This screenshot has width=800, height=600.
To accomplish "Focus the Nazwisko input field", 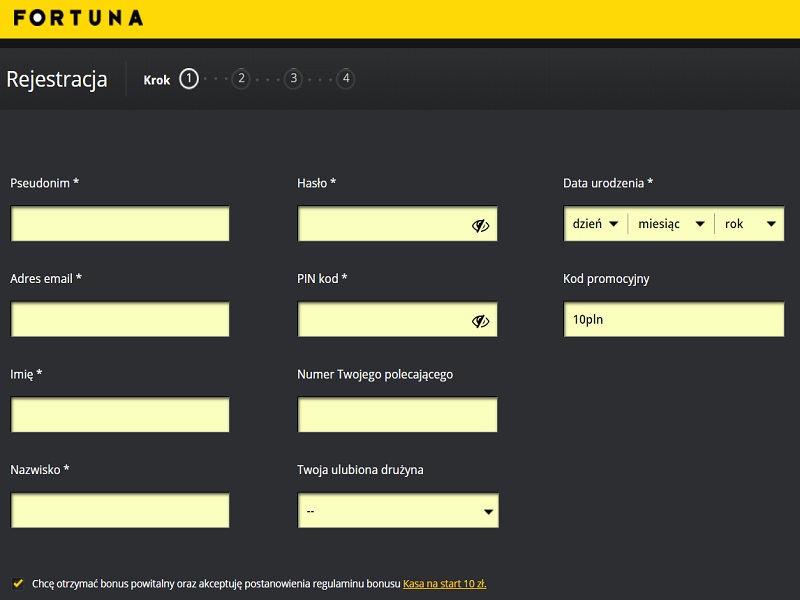I will [120, 511].
